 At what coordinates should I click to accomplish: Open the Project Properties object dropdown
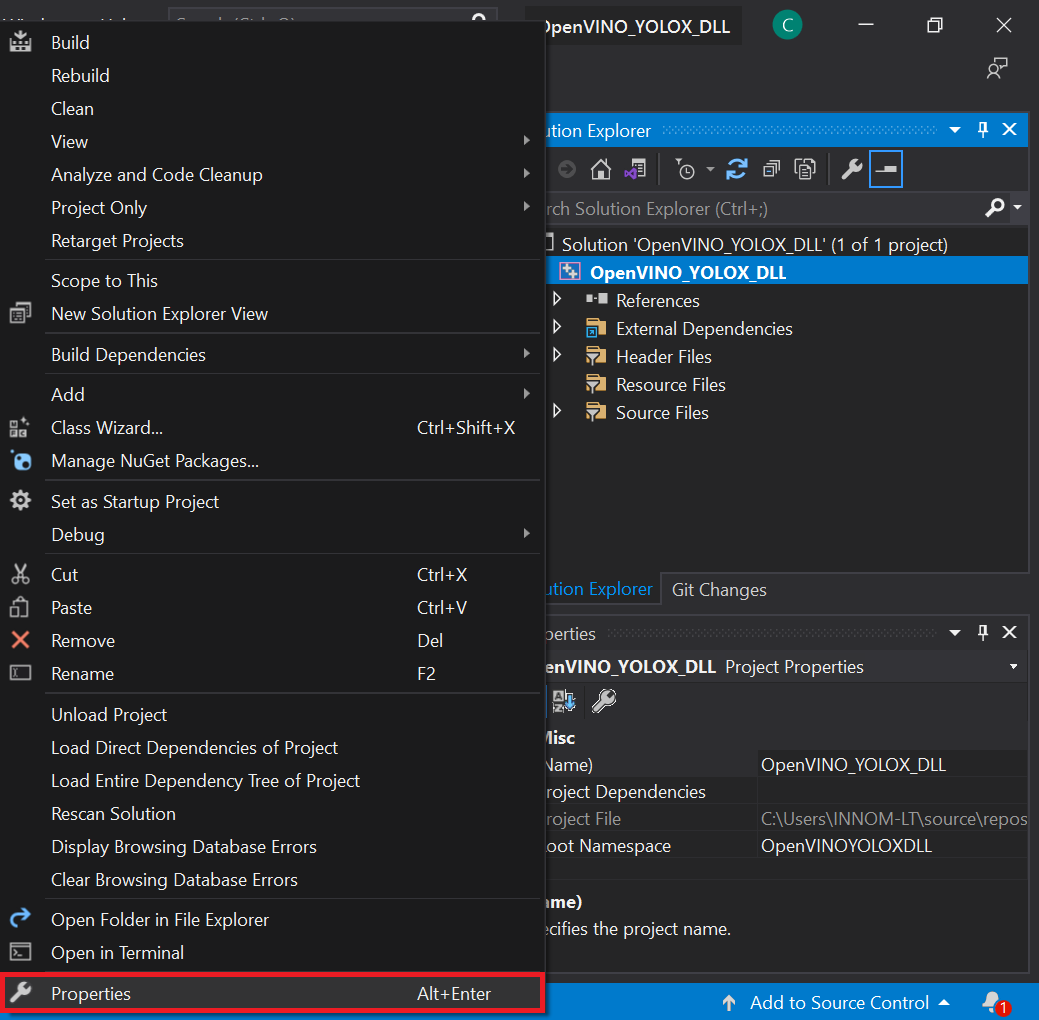click(x=1013, y=667)
